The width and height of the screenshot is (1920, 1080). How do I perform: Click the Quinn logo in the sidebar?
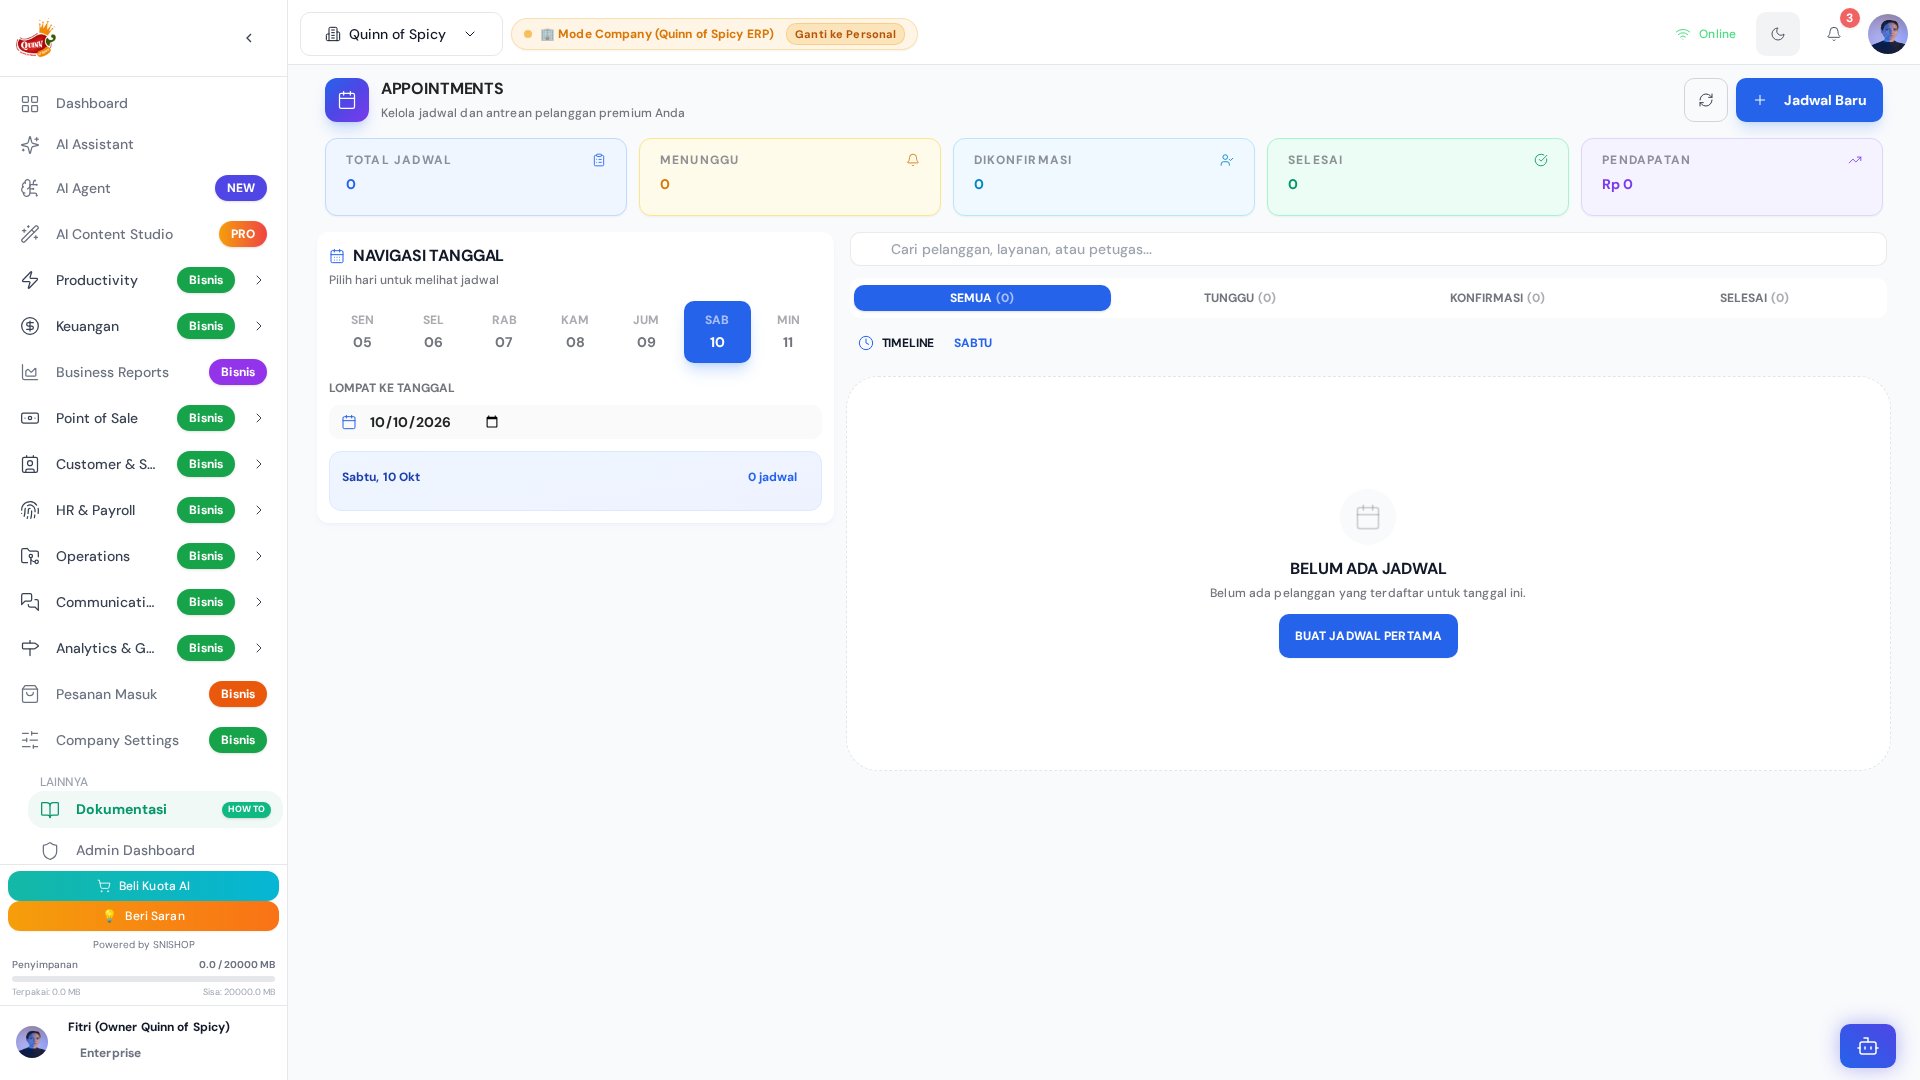click(36, 38)
